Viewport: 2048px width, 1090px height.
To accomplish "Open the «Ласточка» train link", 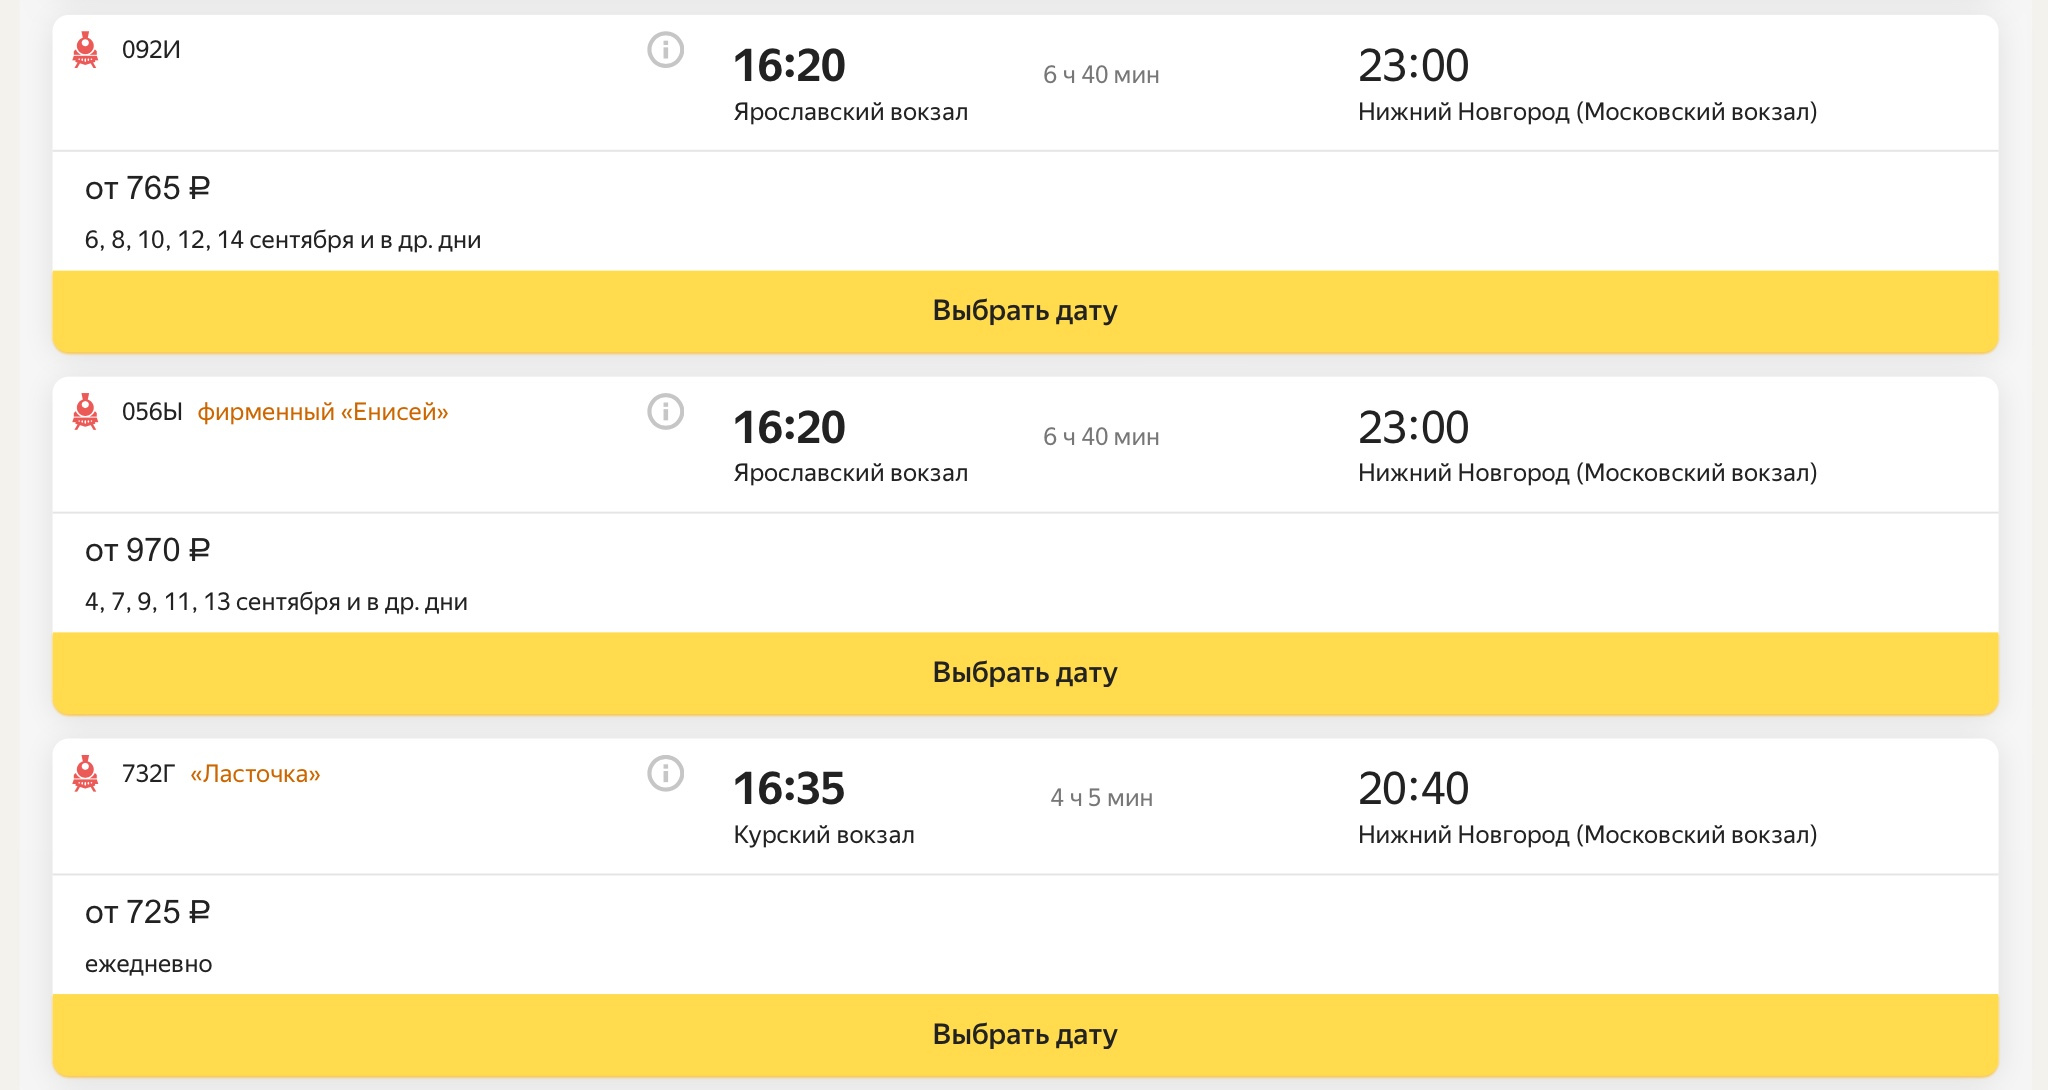I will [x=255, y=774].
